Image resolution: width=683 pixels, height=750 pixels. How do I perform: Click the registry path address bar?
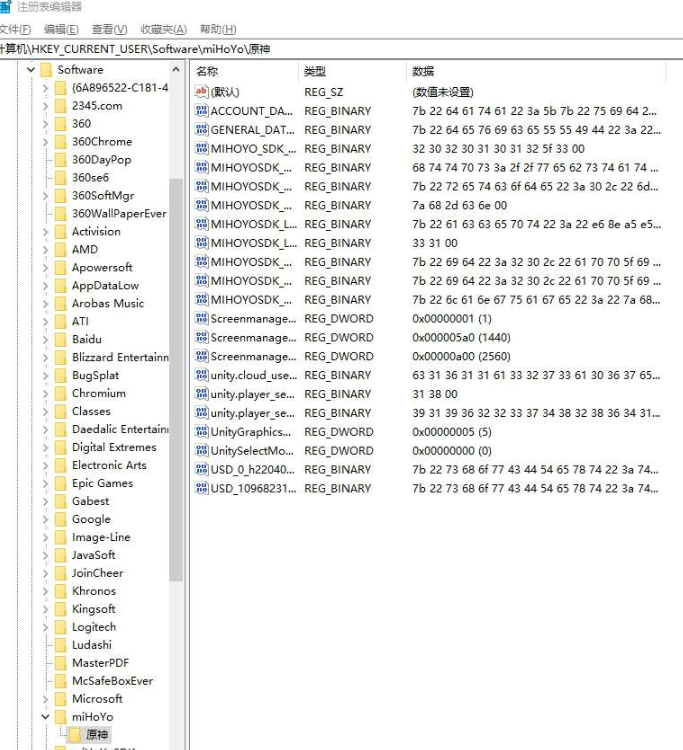pyautogui.click(x=340, y=48)
